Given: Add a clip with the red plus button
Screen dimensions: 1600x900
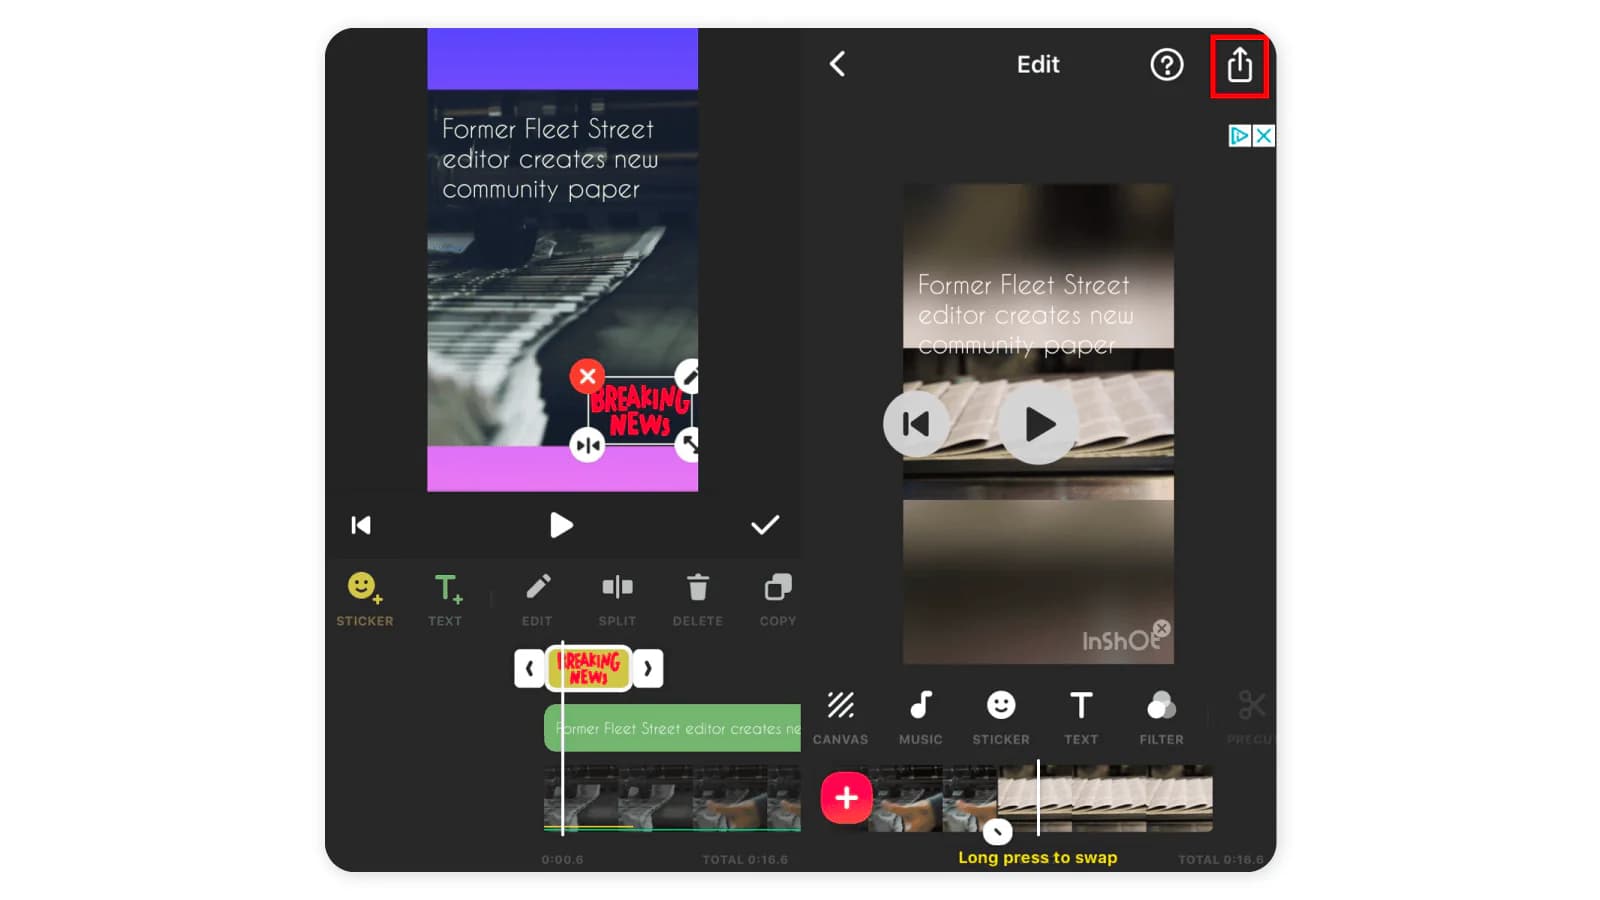Looking at the screenshot, I should (846, 798).
